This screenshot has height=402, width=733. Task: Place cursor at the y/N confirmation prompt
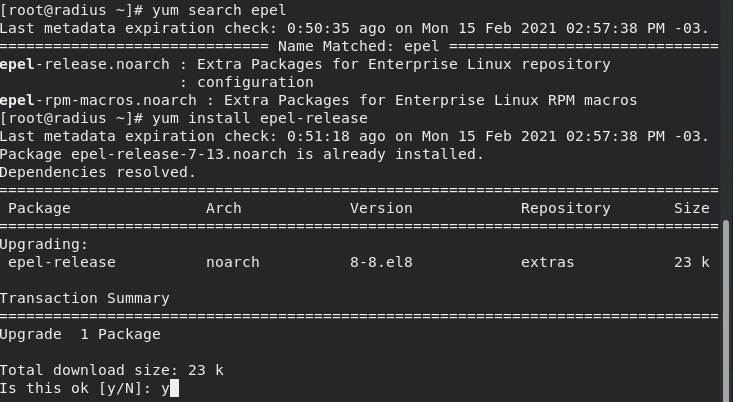click(x=80, y=388)
